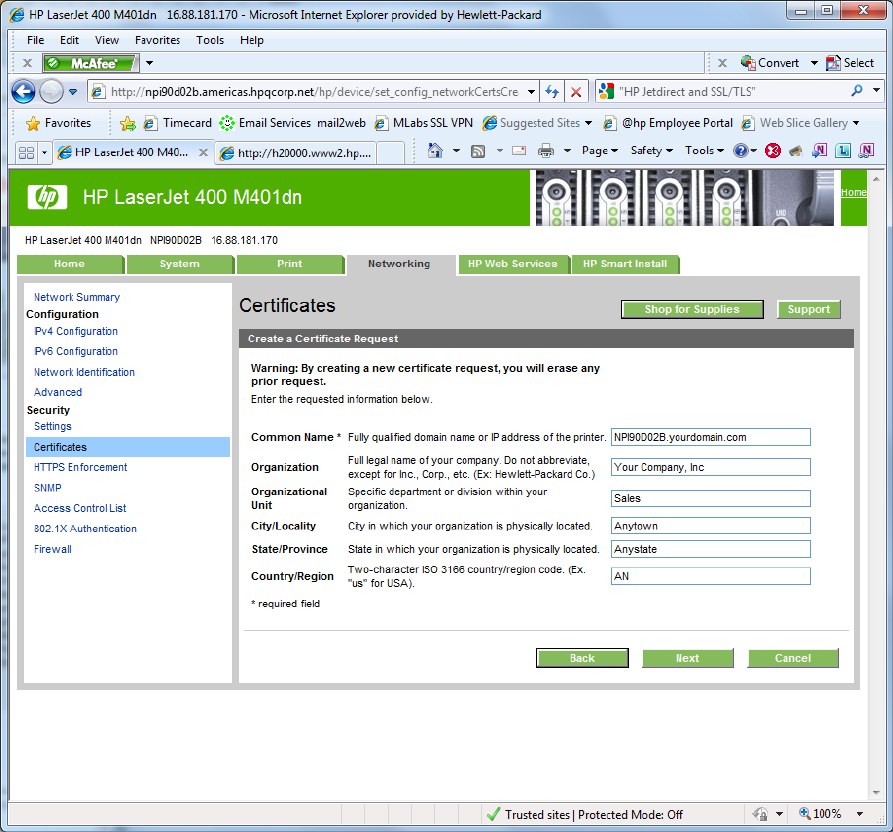Open the Convert dropdown arrow
The image size is (893, 832).
point(814,63)
